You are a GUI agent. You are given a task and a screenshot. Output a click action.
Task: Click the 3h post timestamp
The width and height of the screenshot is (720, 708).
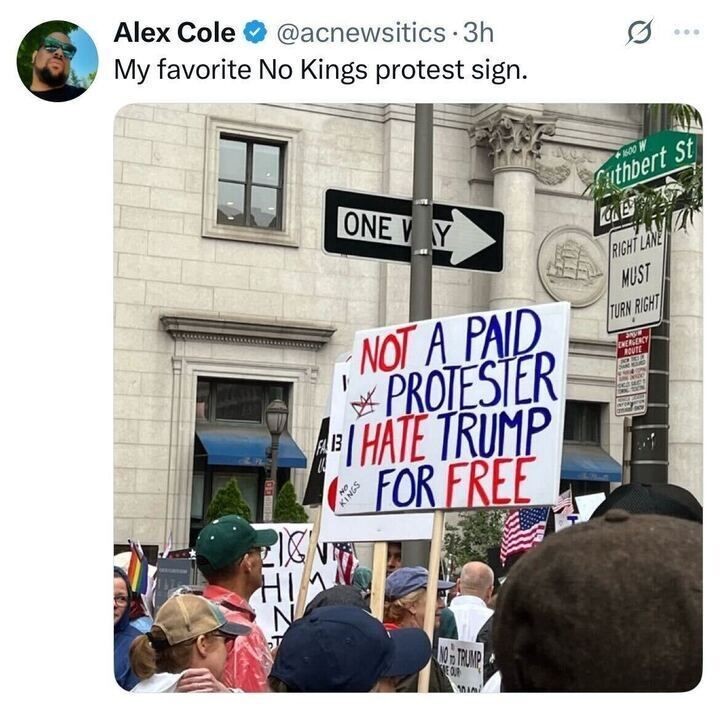tap(478, 33)
